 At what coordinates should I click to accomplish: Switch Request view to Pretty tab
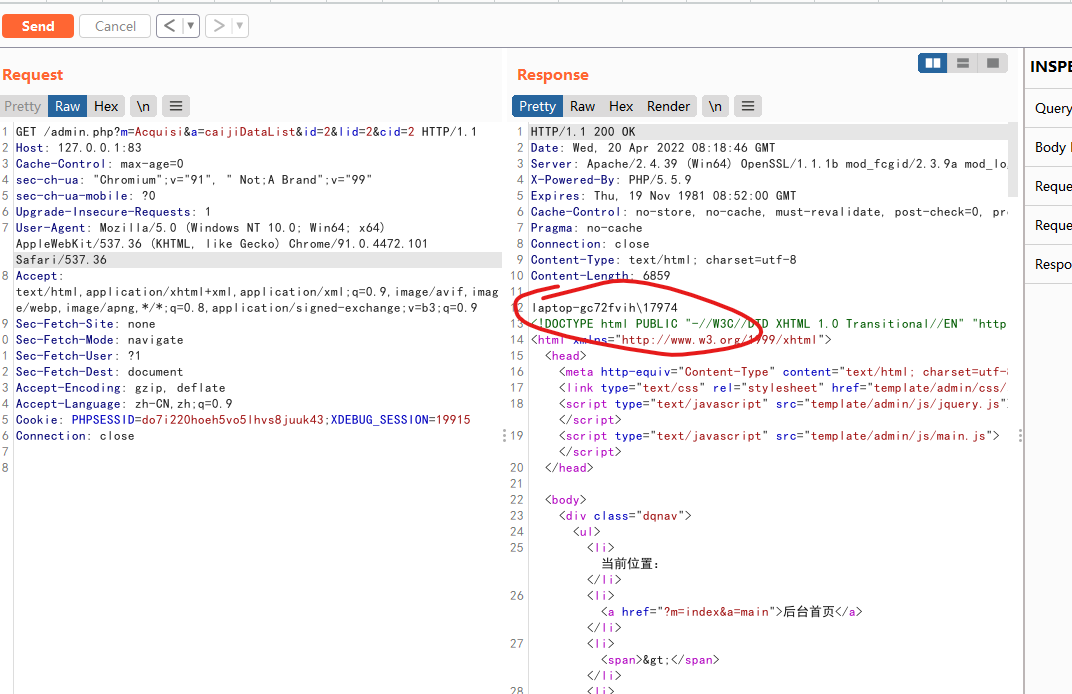point(23,106)
